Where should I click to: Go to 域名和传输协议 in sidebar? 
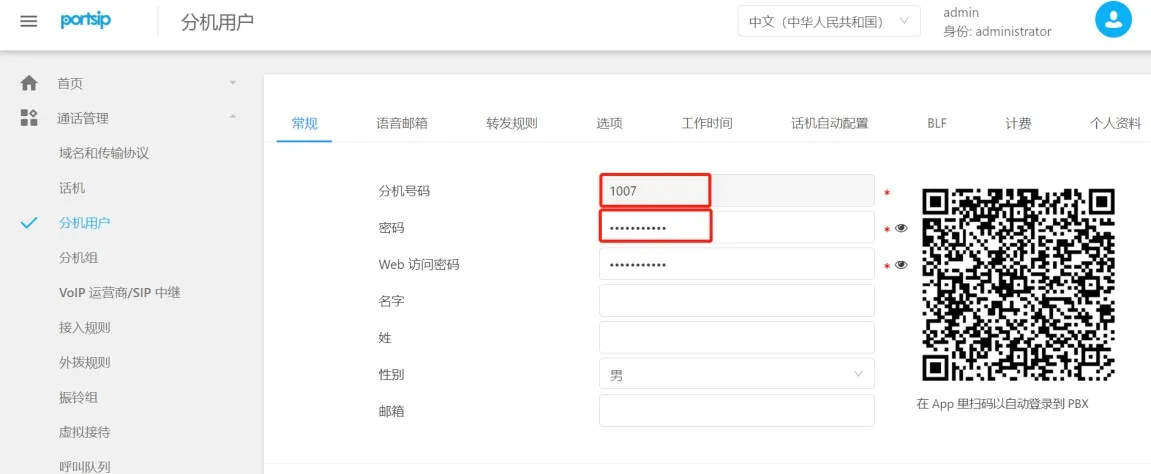[x=104, y=153]
